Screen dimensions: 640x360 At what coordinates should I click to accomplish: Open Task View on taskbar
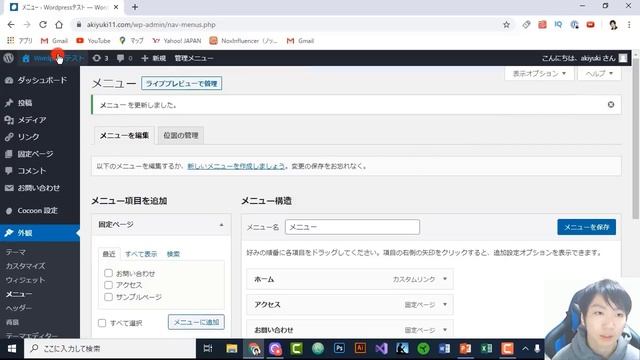click(x=208, y=349)
